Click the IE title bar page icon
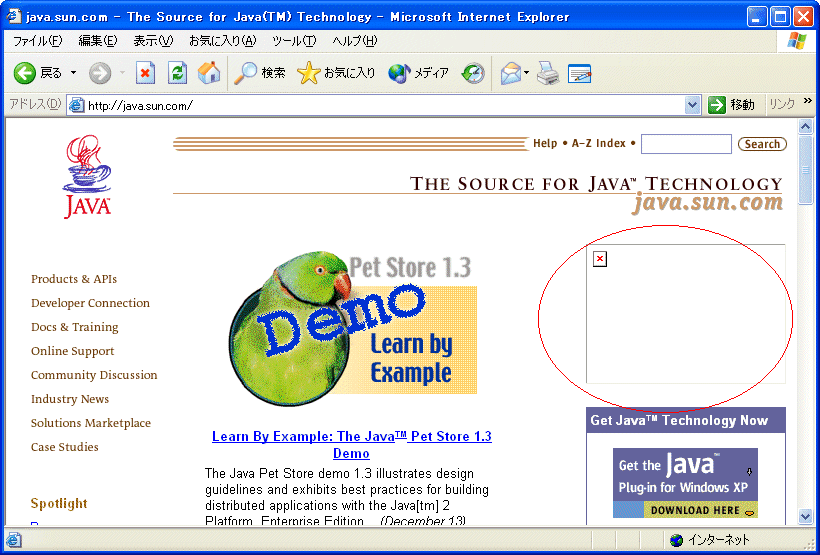The width and height of the screenshot is (820, 555). click(x=14, y=17)
